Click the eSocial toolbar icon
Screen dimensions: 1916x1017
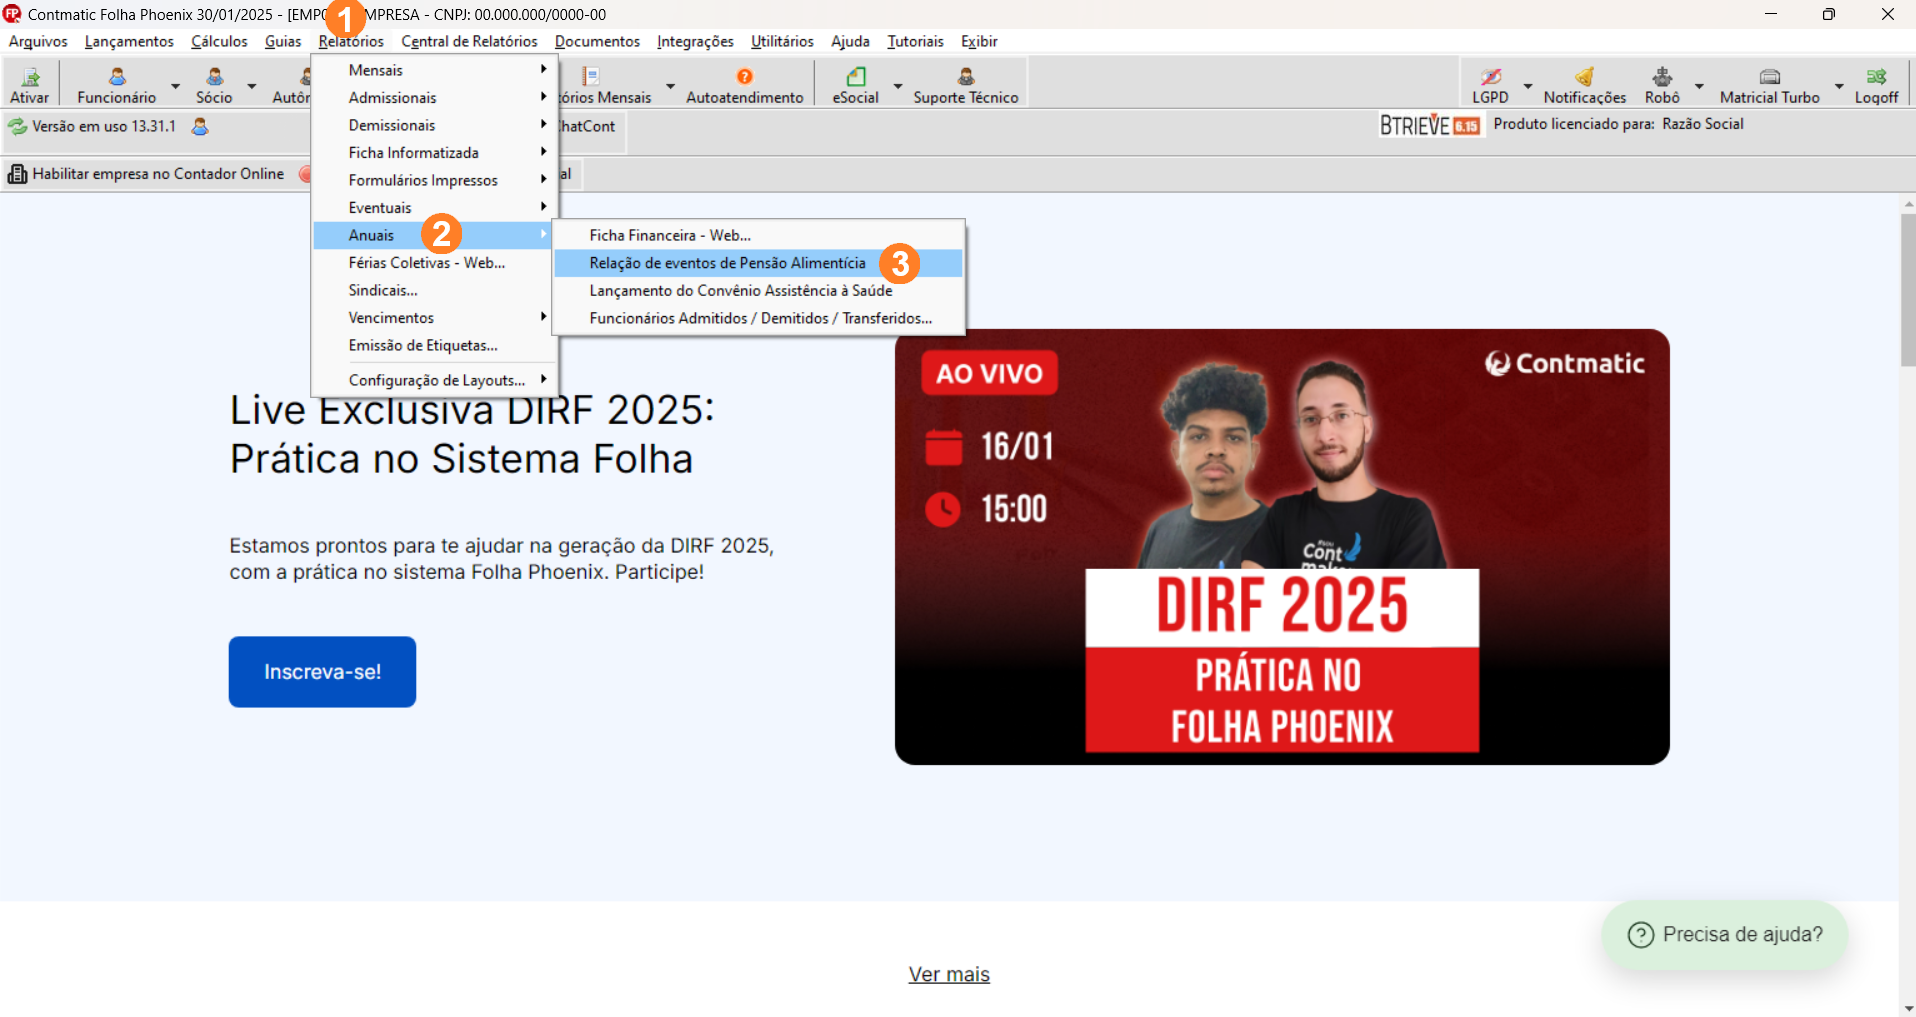(x=856, y=77)
